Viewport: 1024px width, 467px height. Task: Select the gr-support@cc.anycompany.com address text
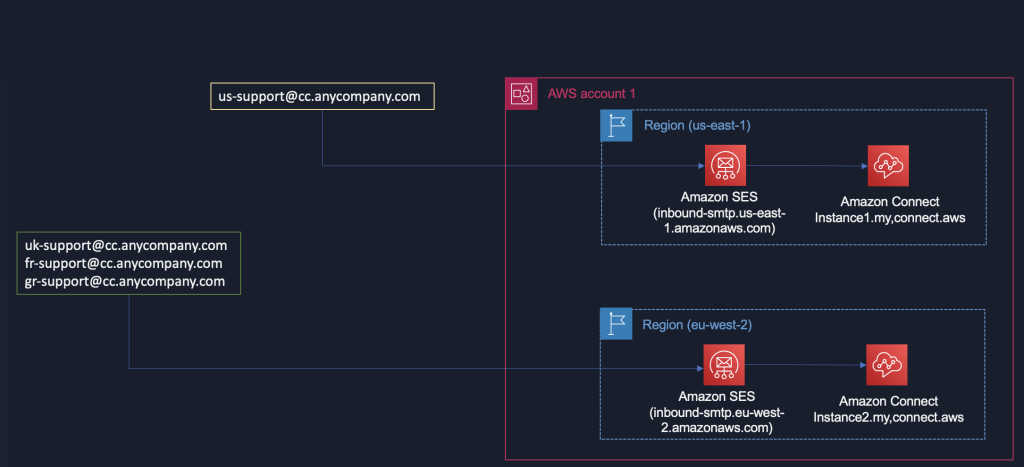[125, 282]
